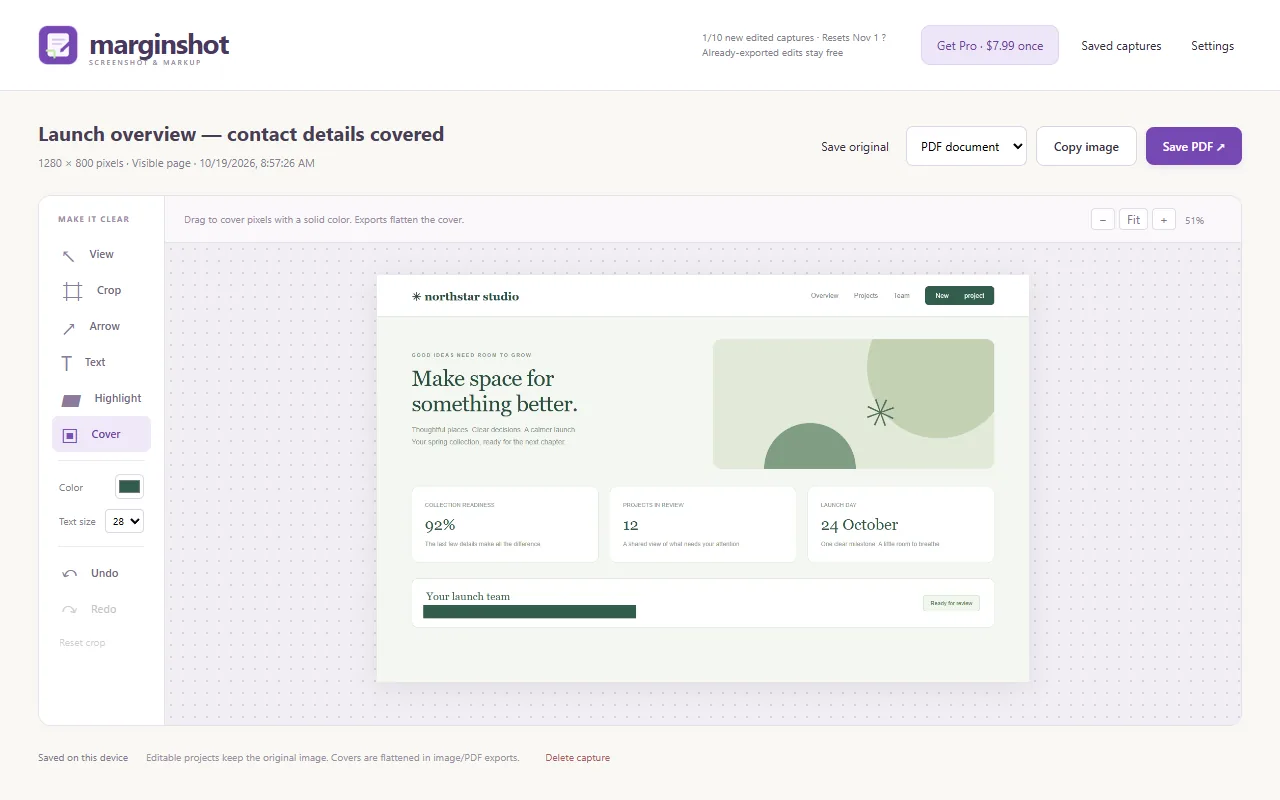Select the Crop tool
This screenshot has height=800, width=1280.
click(x=101, y=290)
